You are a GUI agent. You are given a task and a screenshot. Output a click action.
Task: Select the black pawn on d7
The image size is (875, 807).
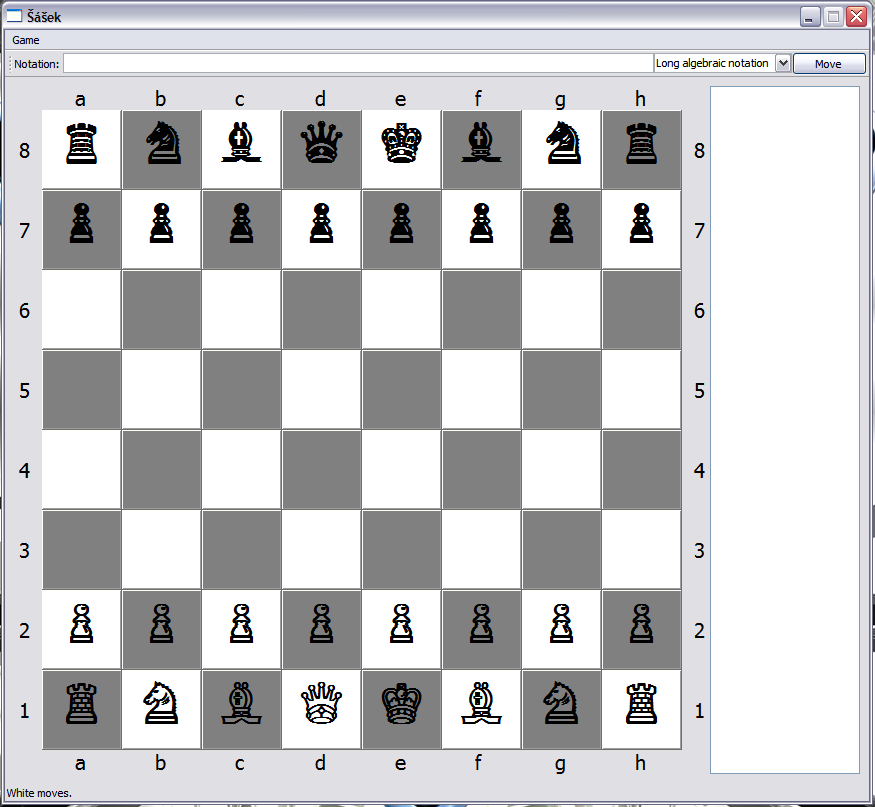pos(321,223)
